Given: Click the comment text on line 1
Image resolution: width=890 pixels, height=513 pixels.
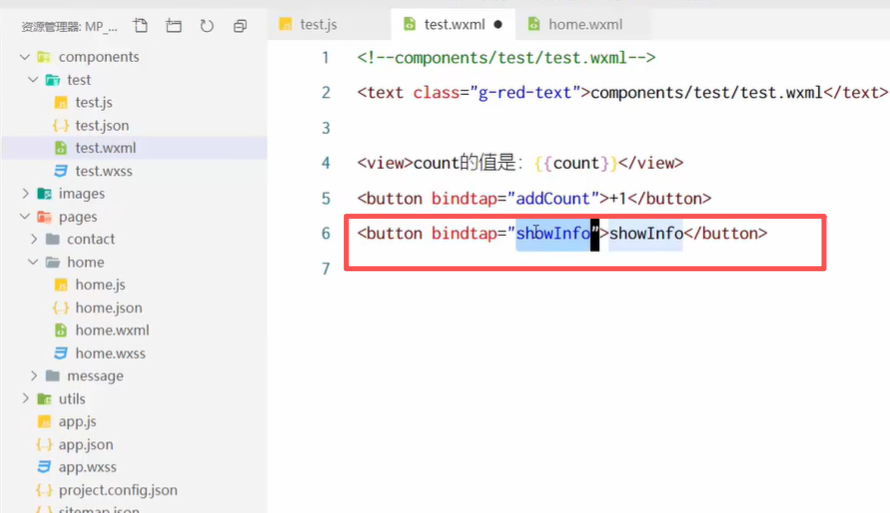Looking at the screenshot, I should [506, 58].
